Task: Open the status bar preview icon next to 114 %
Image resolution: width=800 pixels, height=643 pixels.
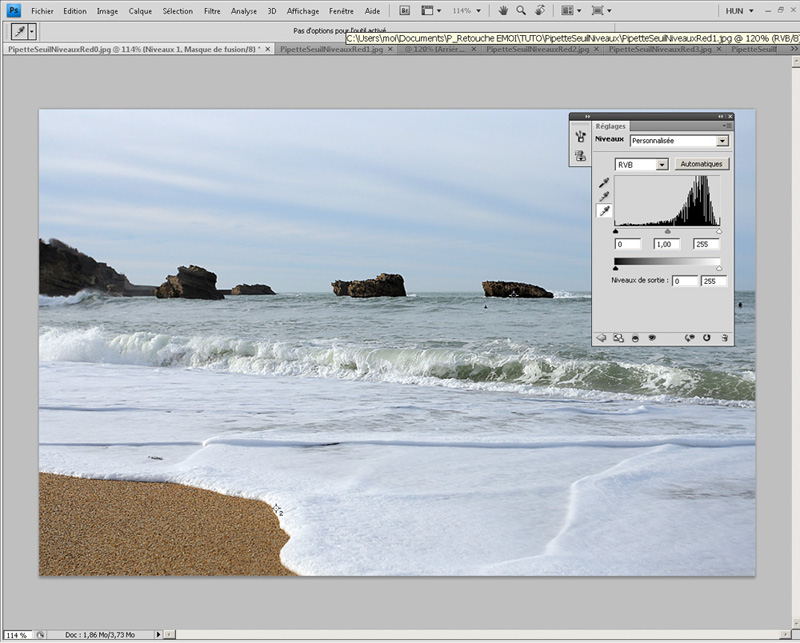Action: pyautogui.click(x=40, y=635)
